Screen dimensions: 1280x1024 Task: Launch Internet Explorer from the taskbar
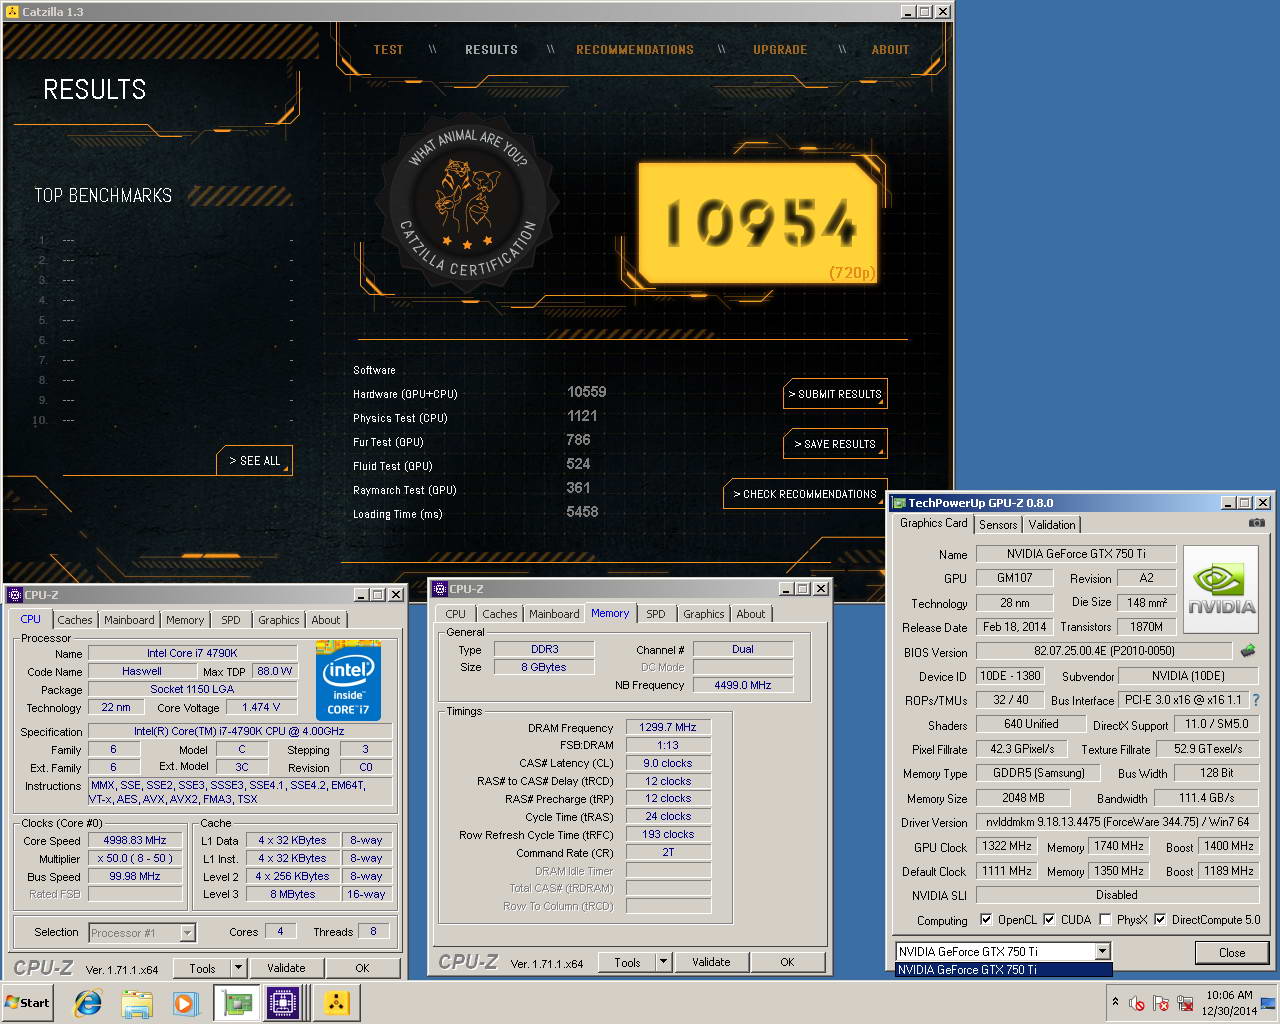pyautogui.click(x=88, y=1003)
